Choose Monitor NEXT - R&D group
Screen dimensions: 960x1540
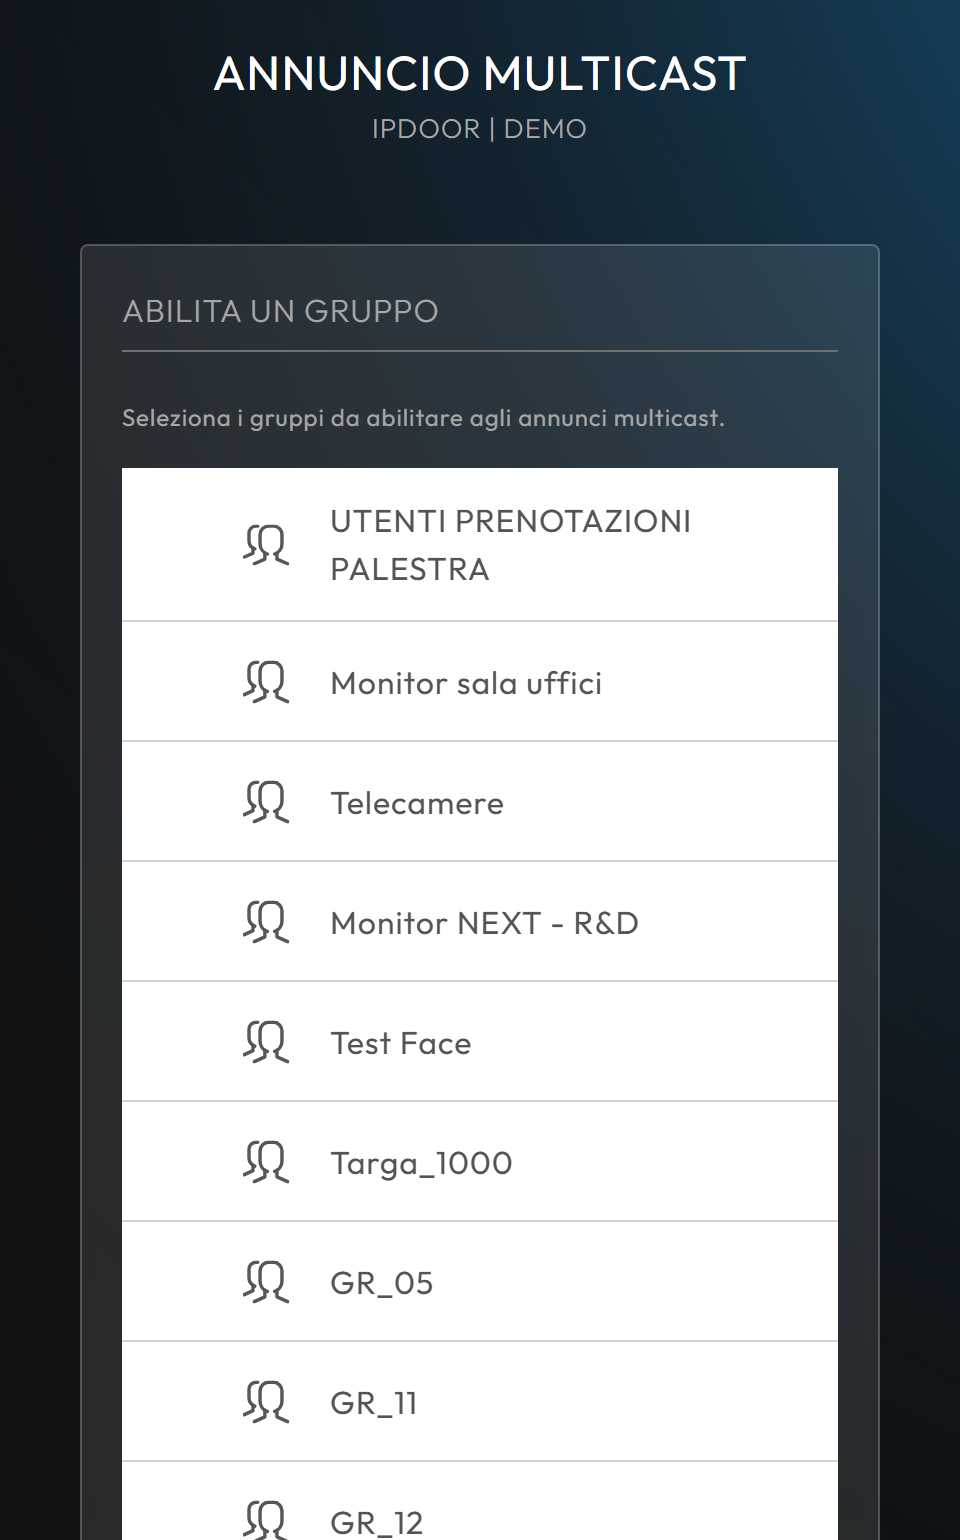(480, 922)
